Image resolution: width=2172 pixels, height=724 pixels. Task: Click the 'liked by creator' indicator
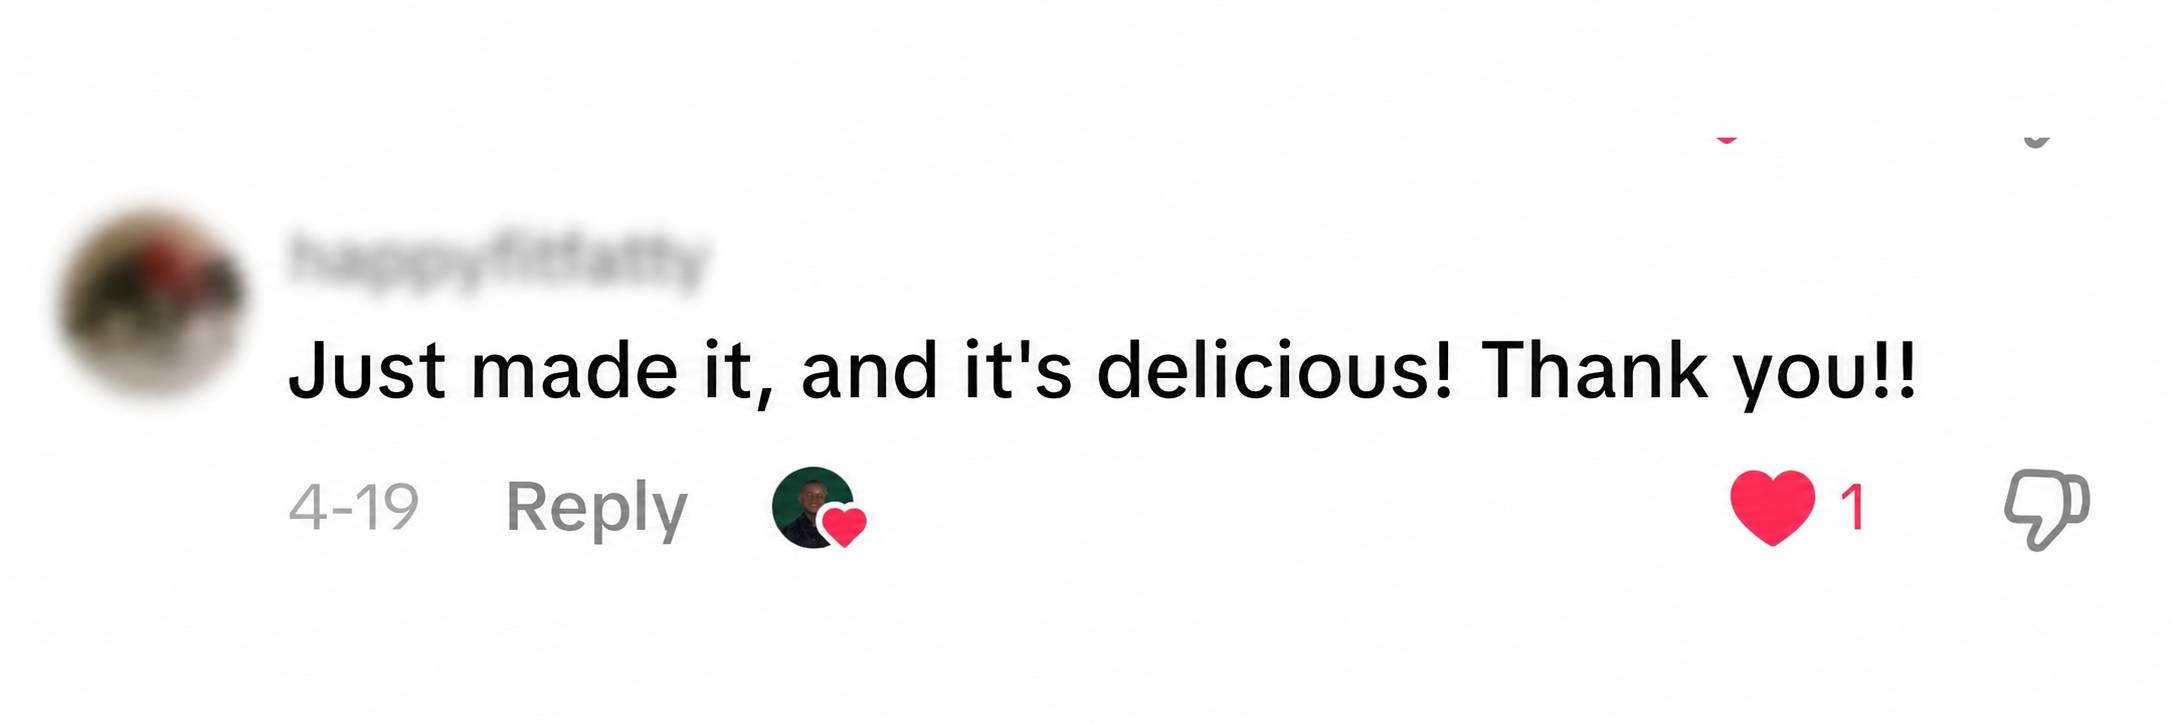(x=819, y=507)
